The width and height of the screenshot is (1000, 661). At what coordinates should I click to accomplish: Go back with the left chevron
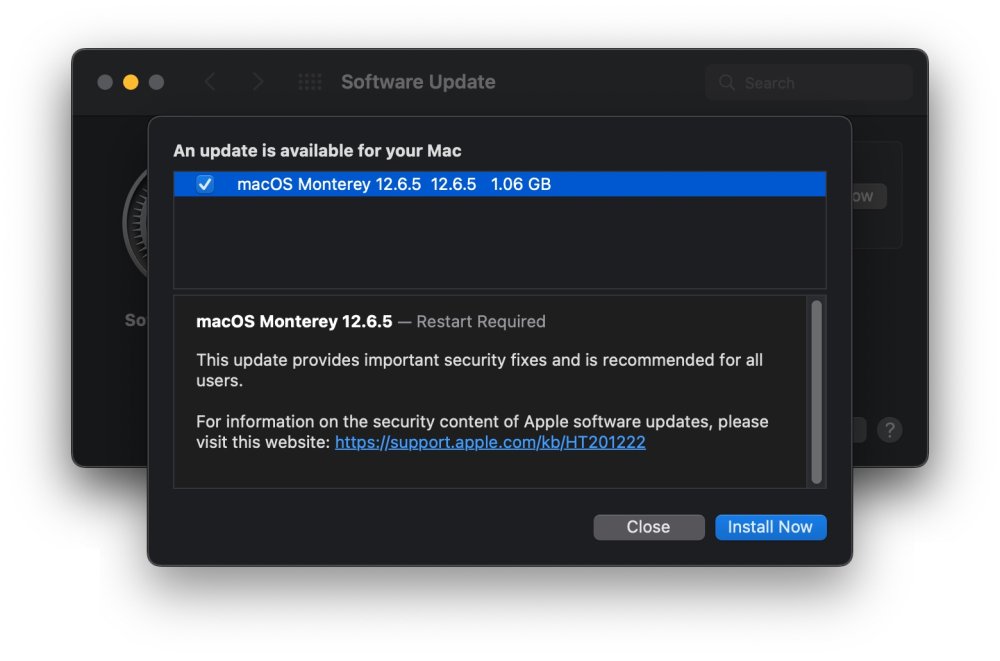pos(210,82)
